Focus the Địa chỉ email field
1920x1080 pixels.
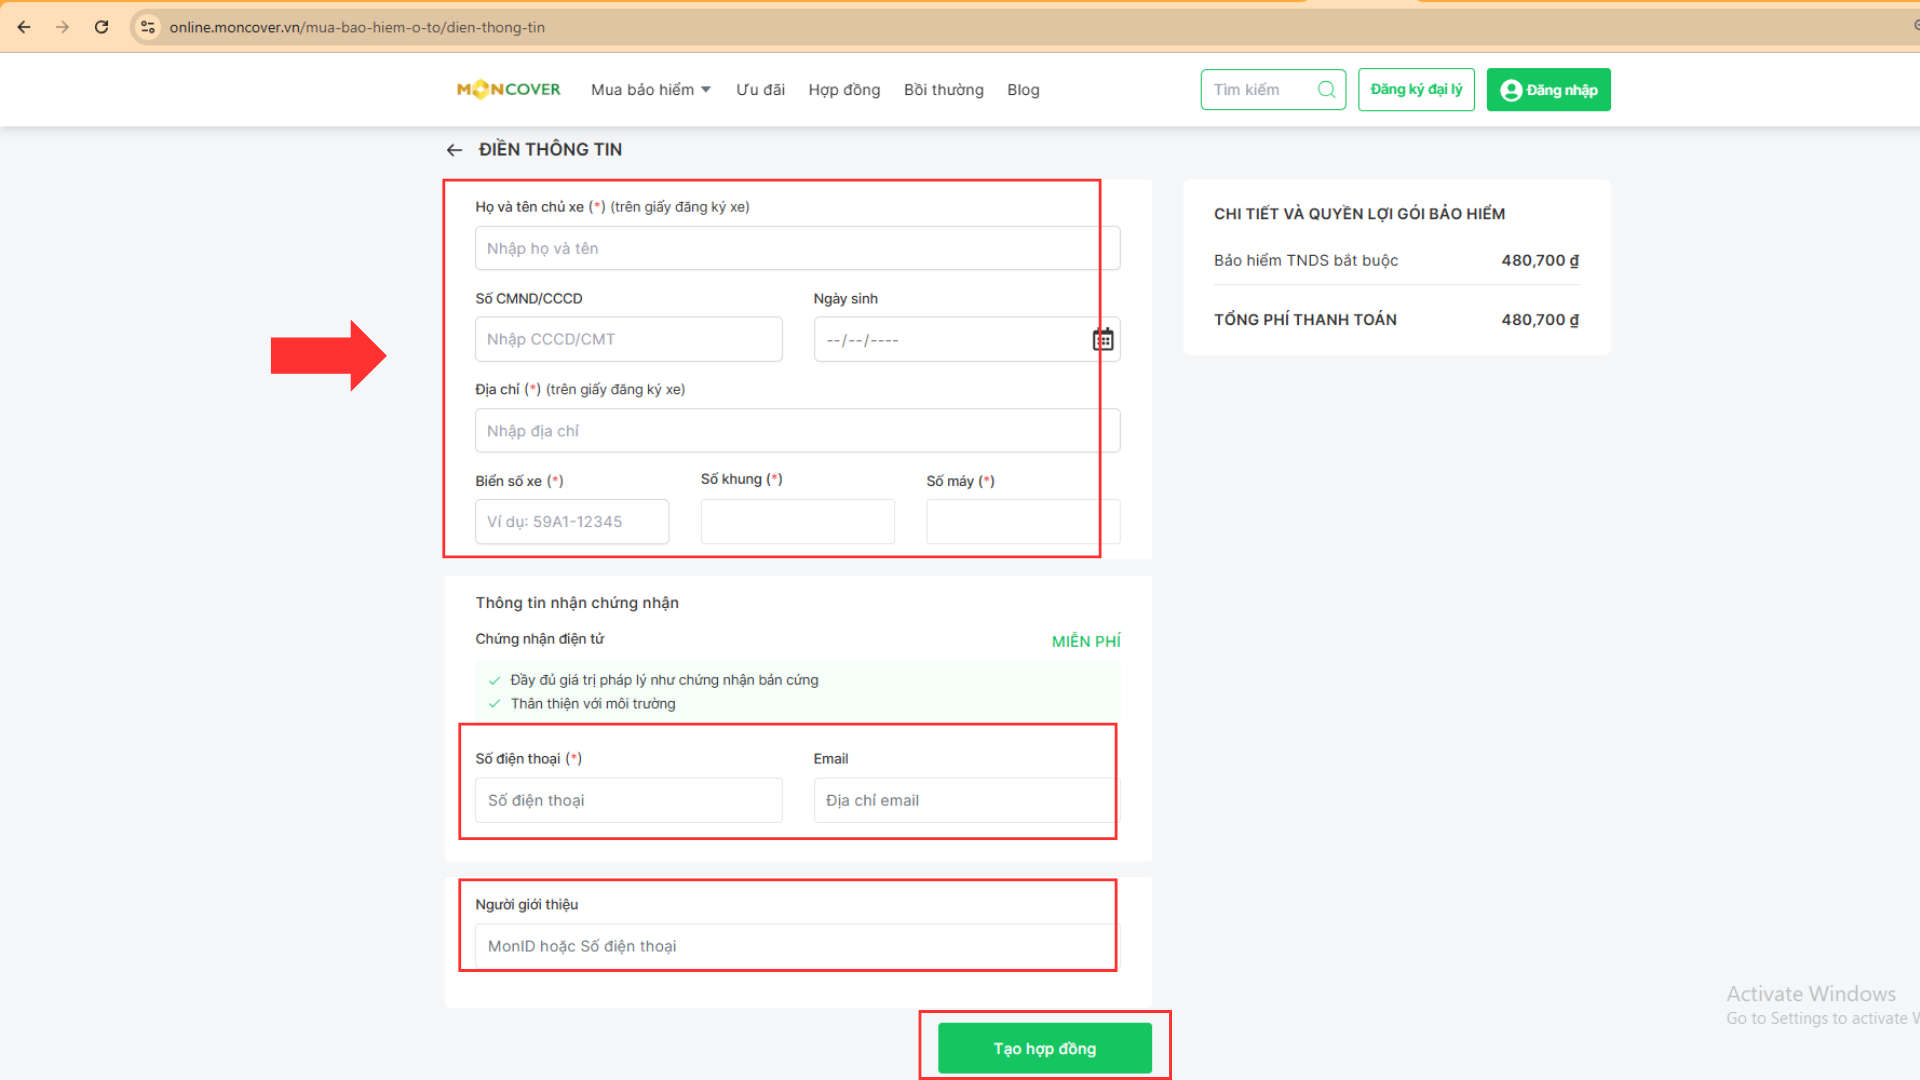point(966,800)
